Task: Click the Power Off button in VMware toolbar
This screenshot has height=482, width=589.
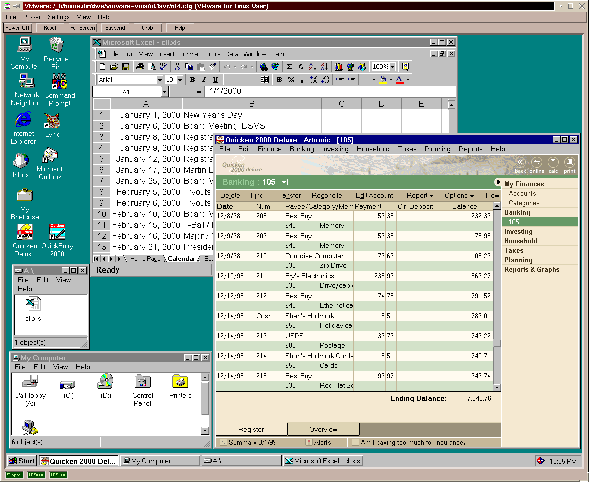Action: (18, 28)
